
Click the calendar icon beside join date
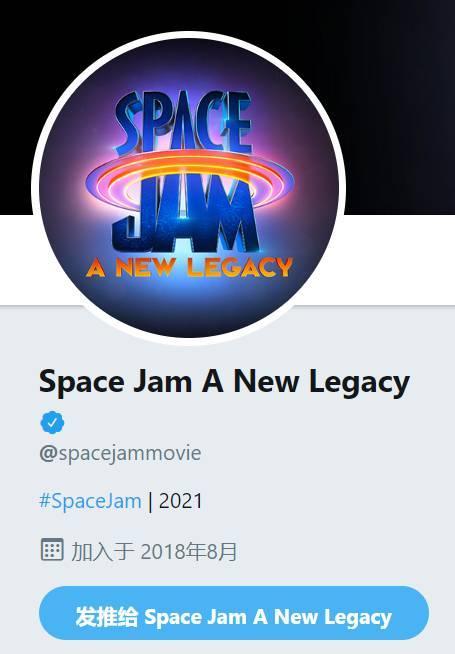[x=52, y=549]
